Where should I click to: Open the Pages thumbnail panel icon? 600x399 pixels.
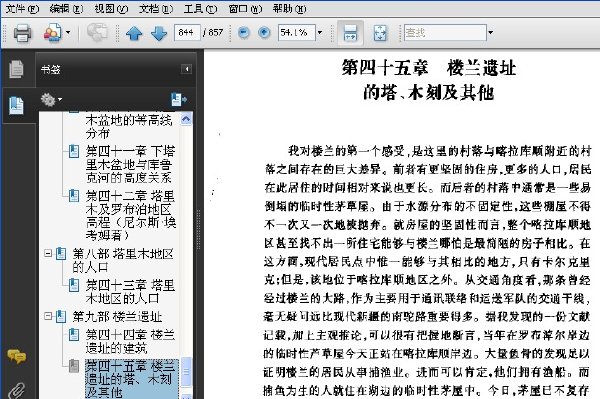click(x=16, y=69)
